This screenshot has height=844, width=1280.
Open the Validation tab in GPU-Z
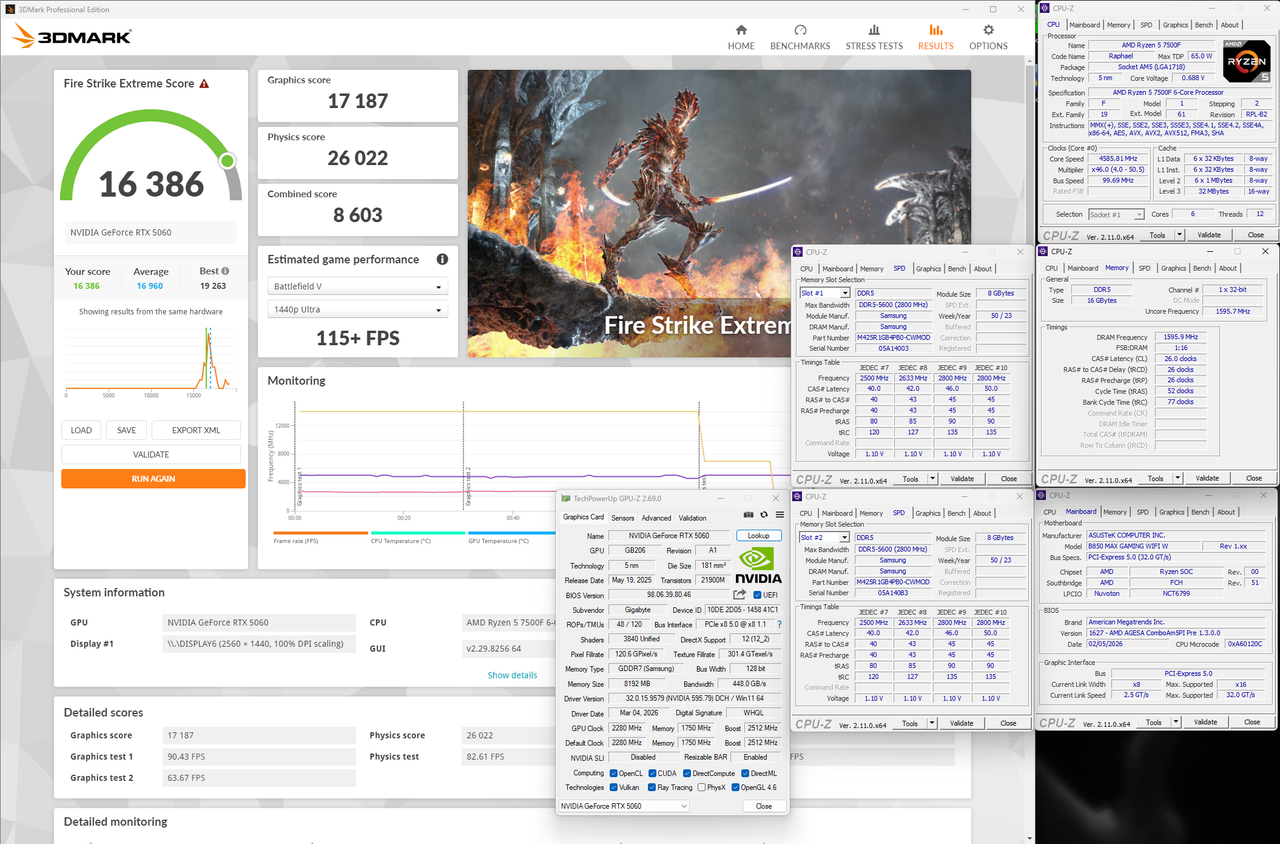(x=692, y=518)
